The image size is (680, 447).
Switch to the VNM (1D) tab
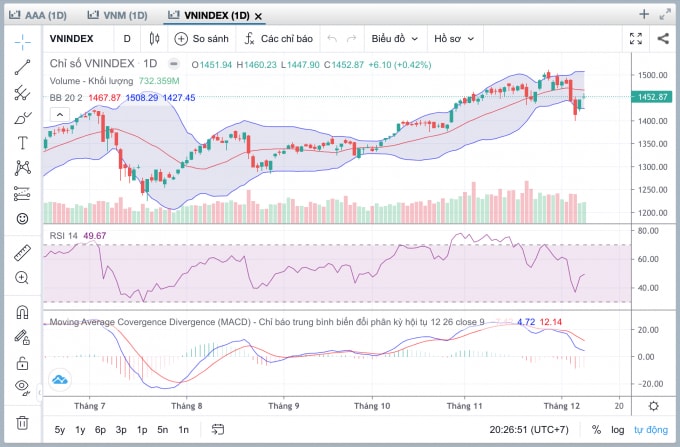click(118, 16)
